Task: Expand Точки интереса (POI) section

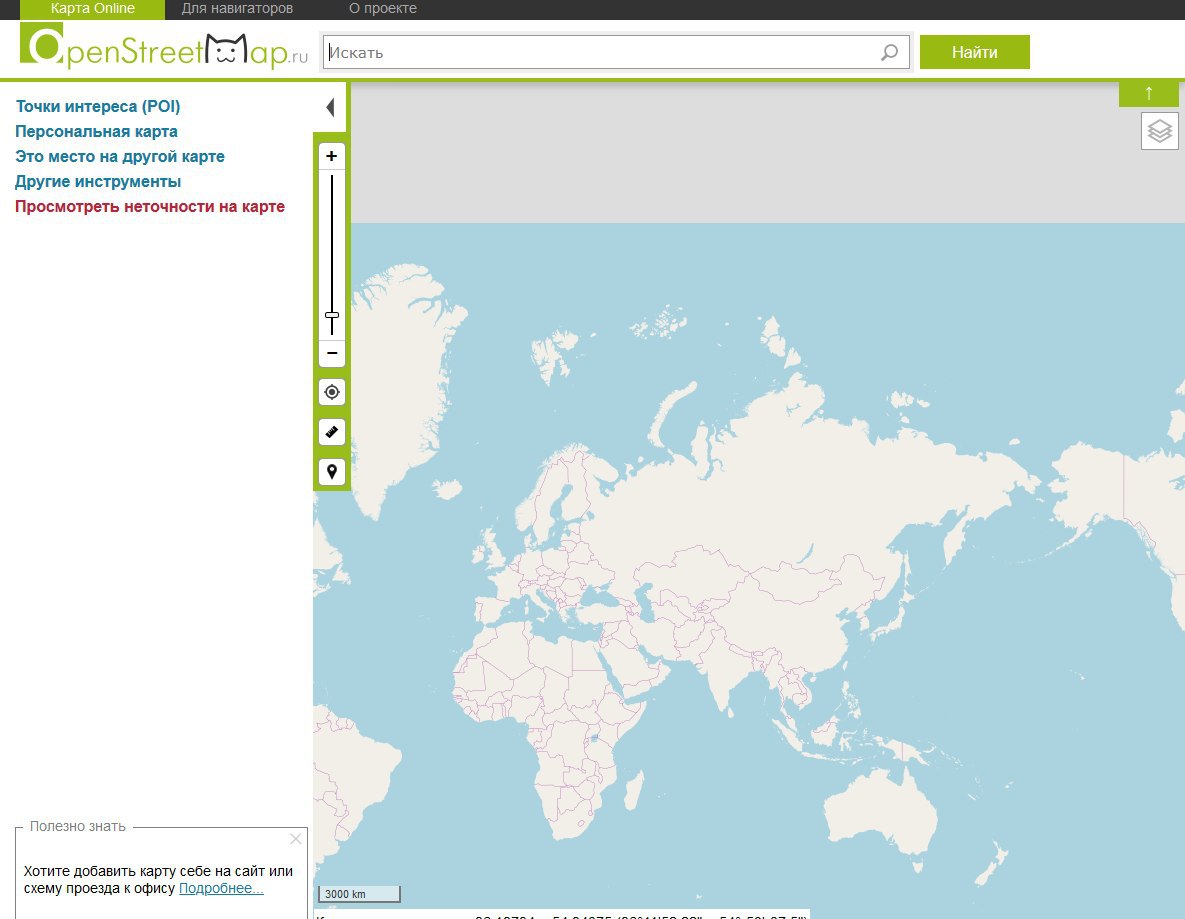Action: (98, 107)
